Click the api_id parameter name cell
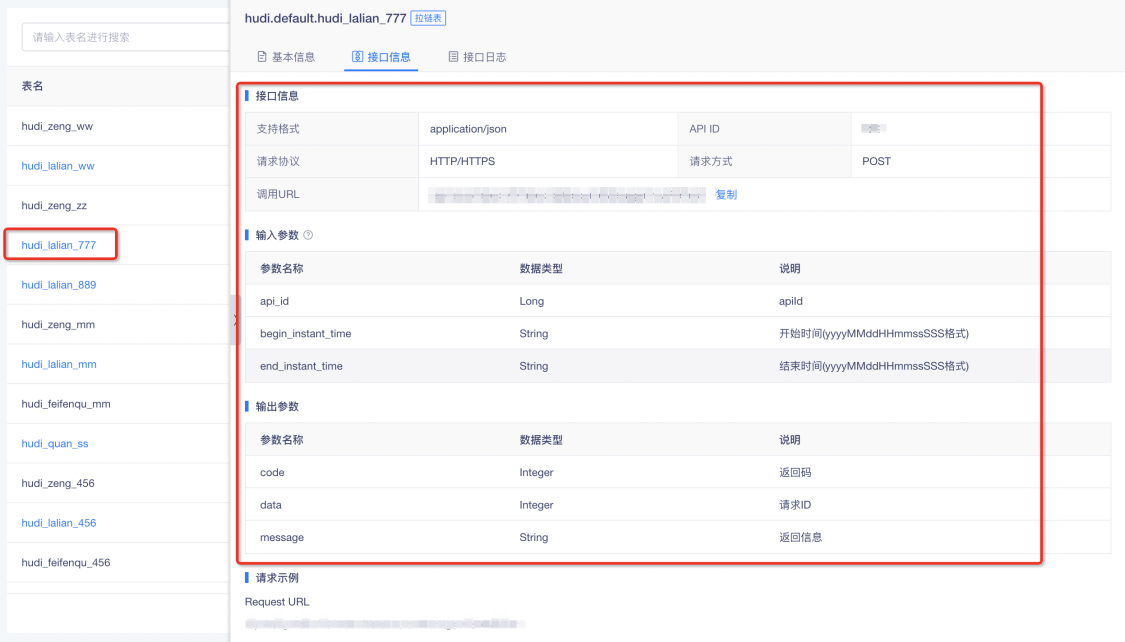Screen dimensions: 1125x642 coord(275,301)
